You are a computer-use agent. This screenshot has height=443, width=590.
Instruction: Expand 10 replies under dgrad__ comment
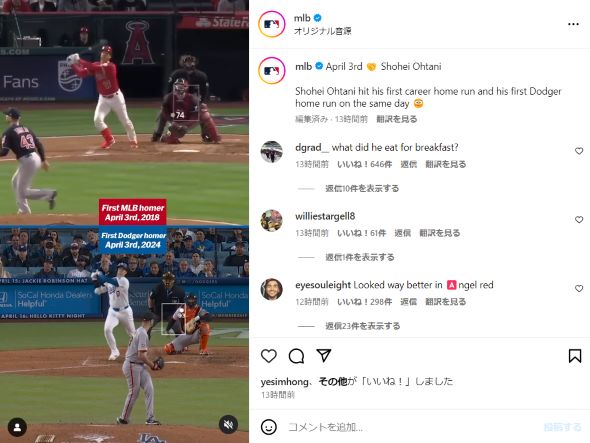(362, 188)
